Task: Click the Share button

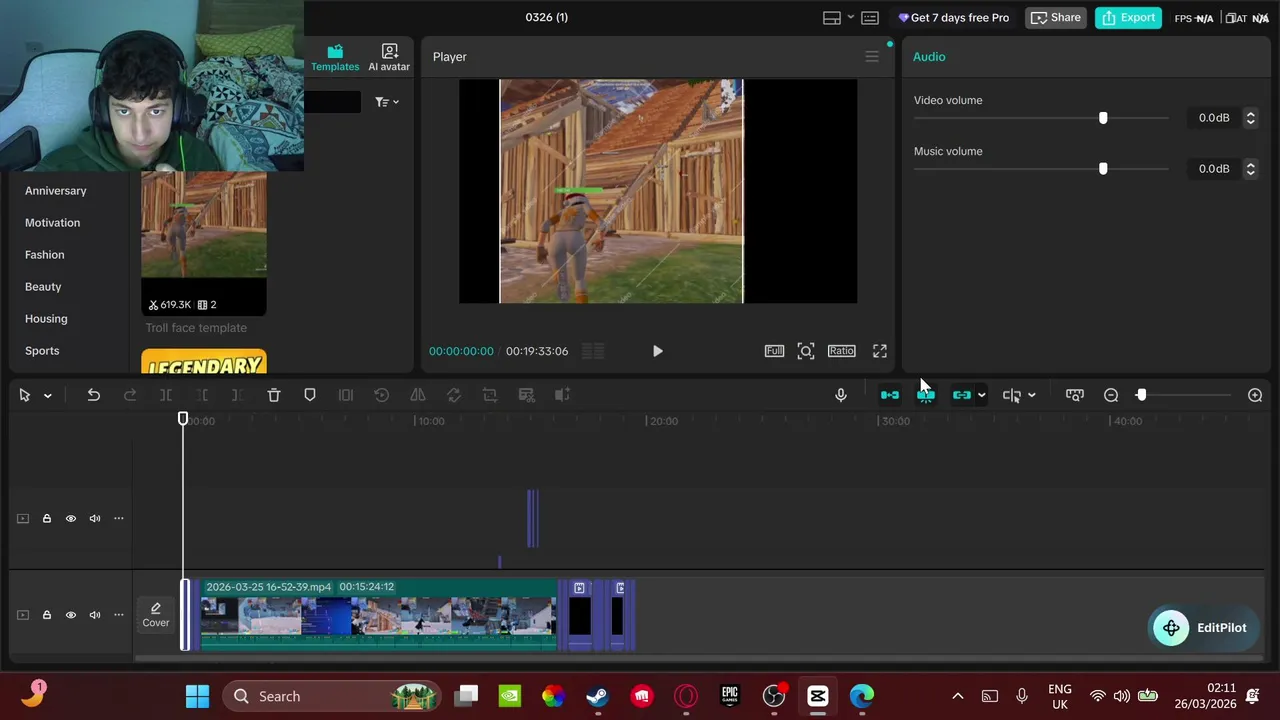Action: point(1056,18)
